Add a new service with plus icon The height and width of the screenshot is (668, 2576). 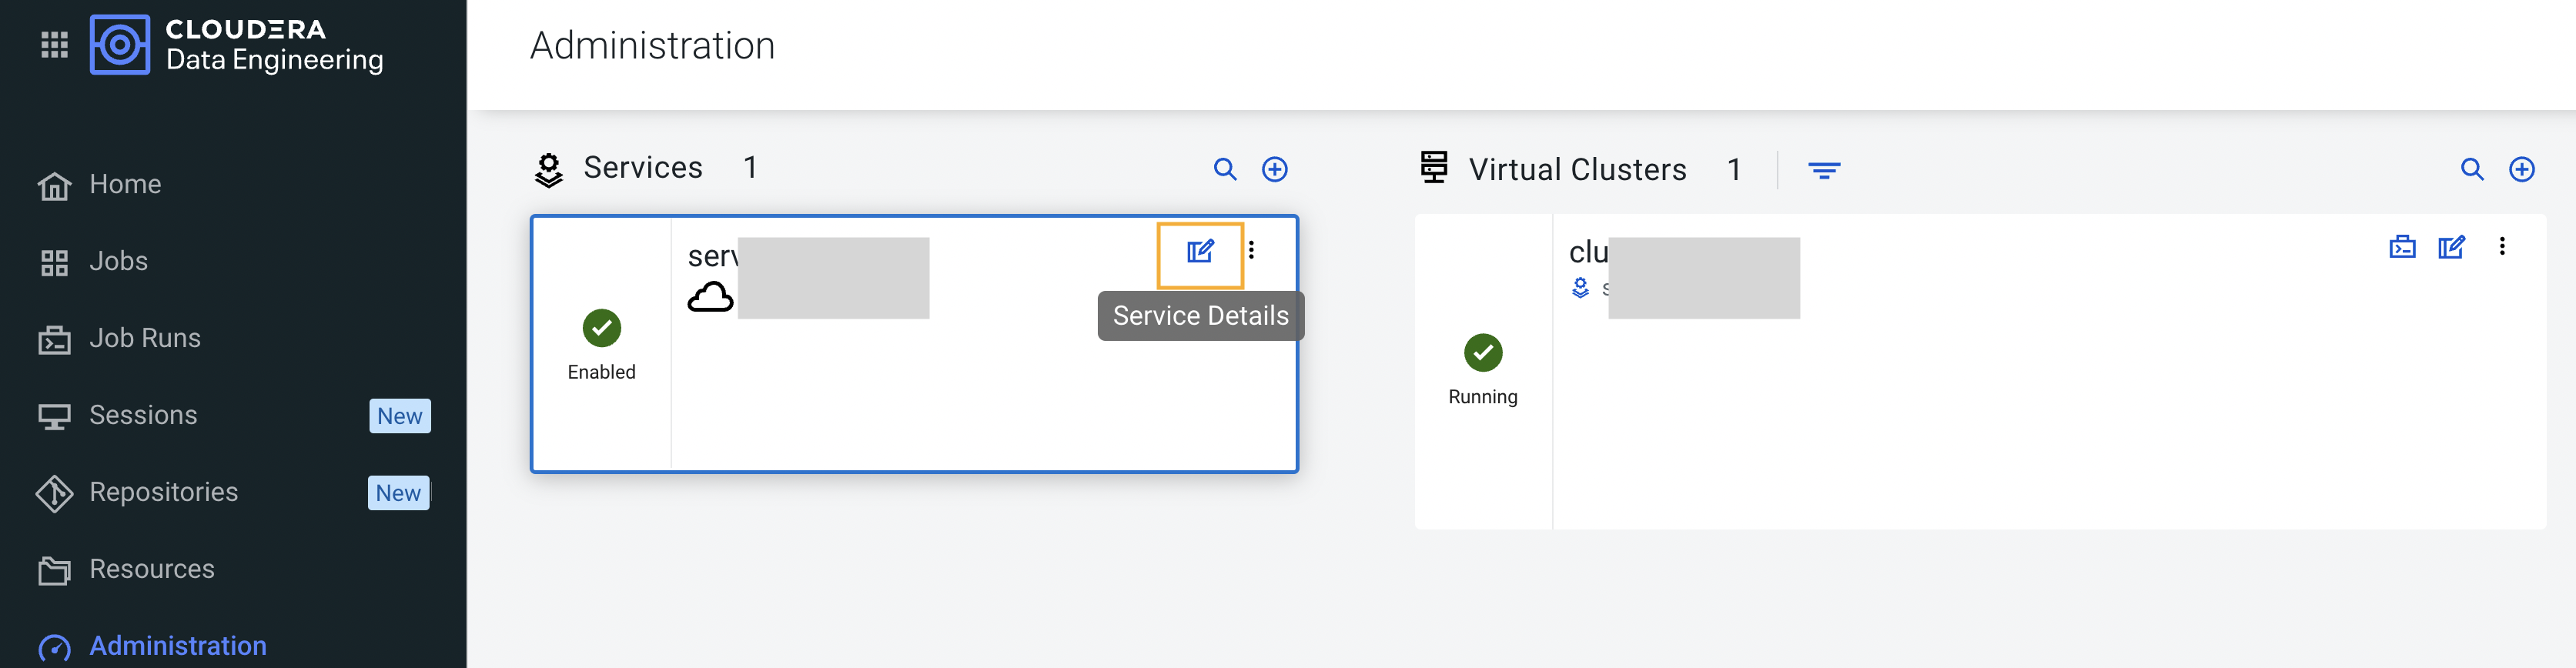click(x=1274, y=169)
